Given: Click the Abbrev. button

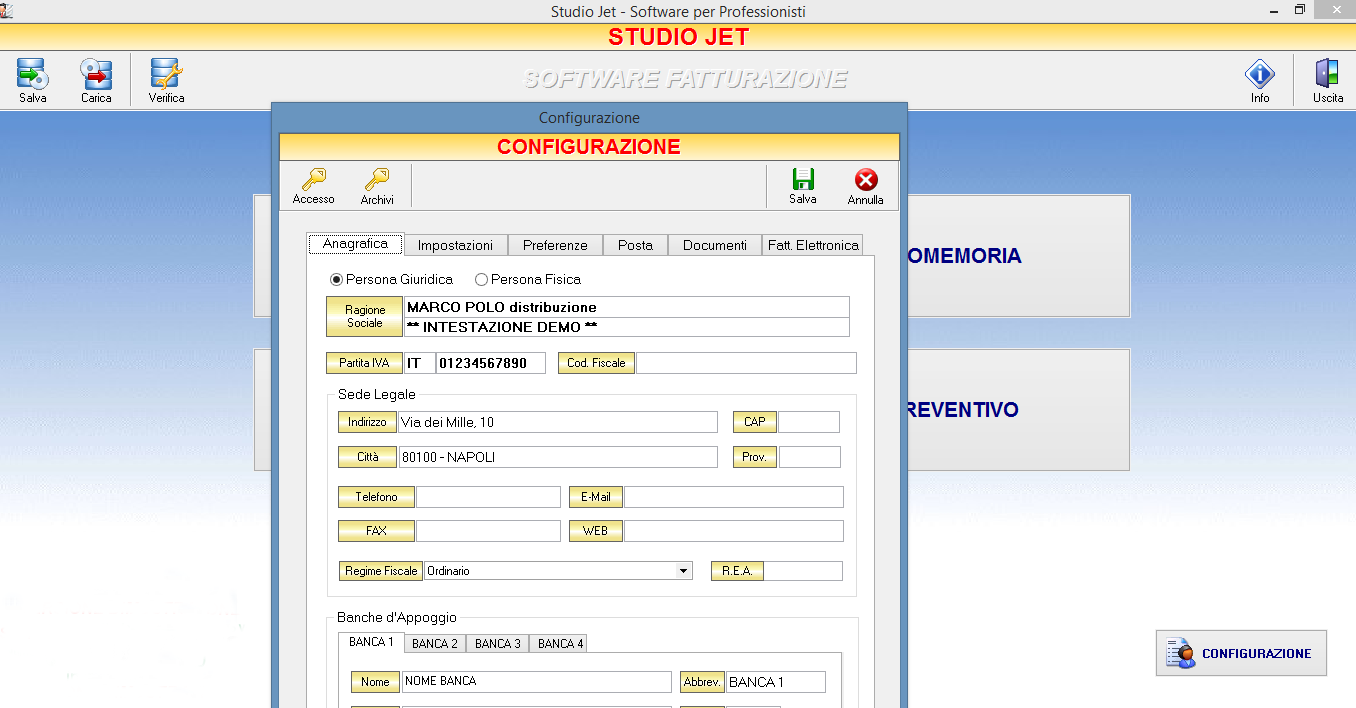Looking at the screenshot, I should click(702, 682).
